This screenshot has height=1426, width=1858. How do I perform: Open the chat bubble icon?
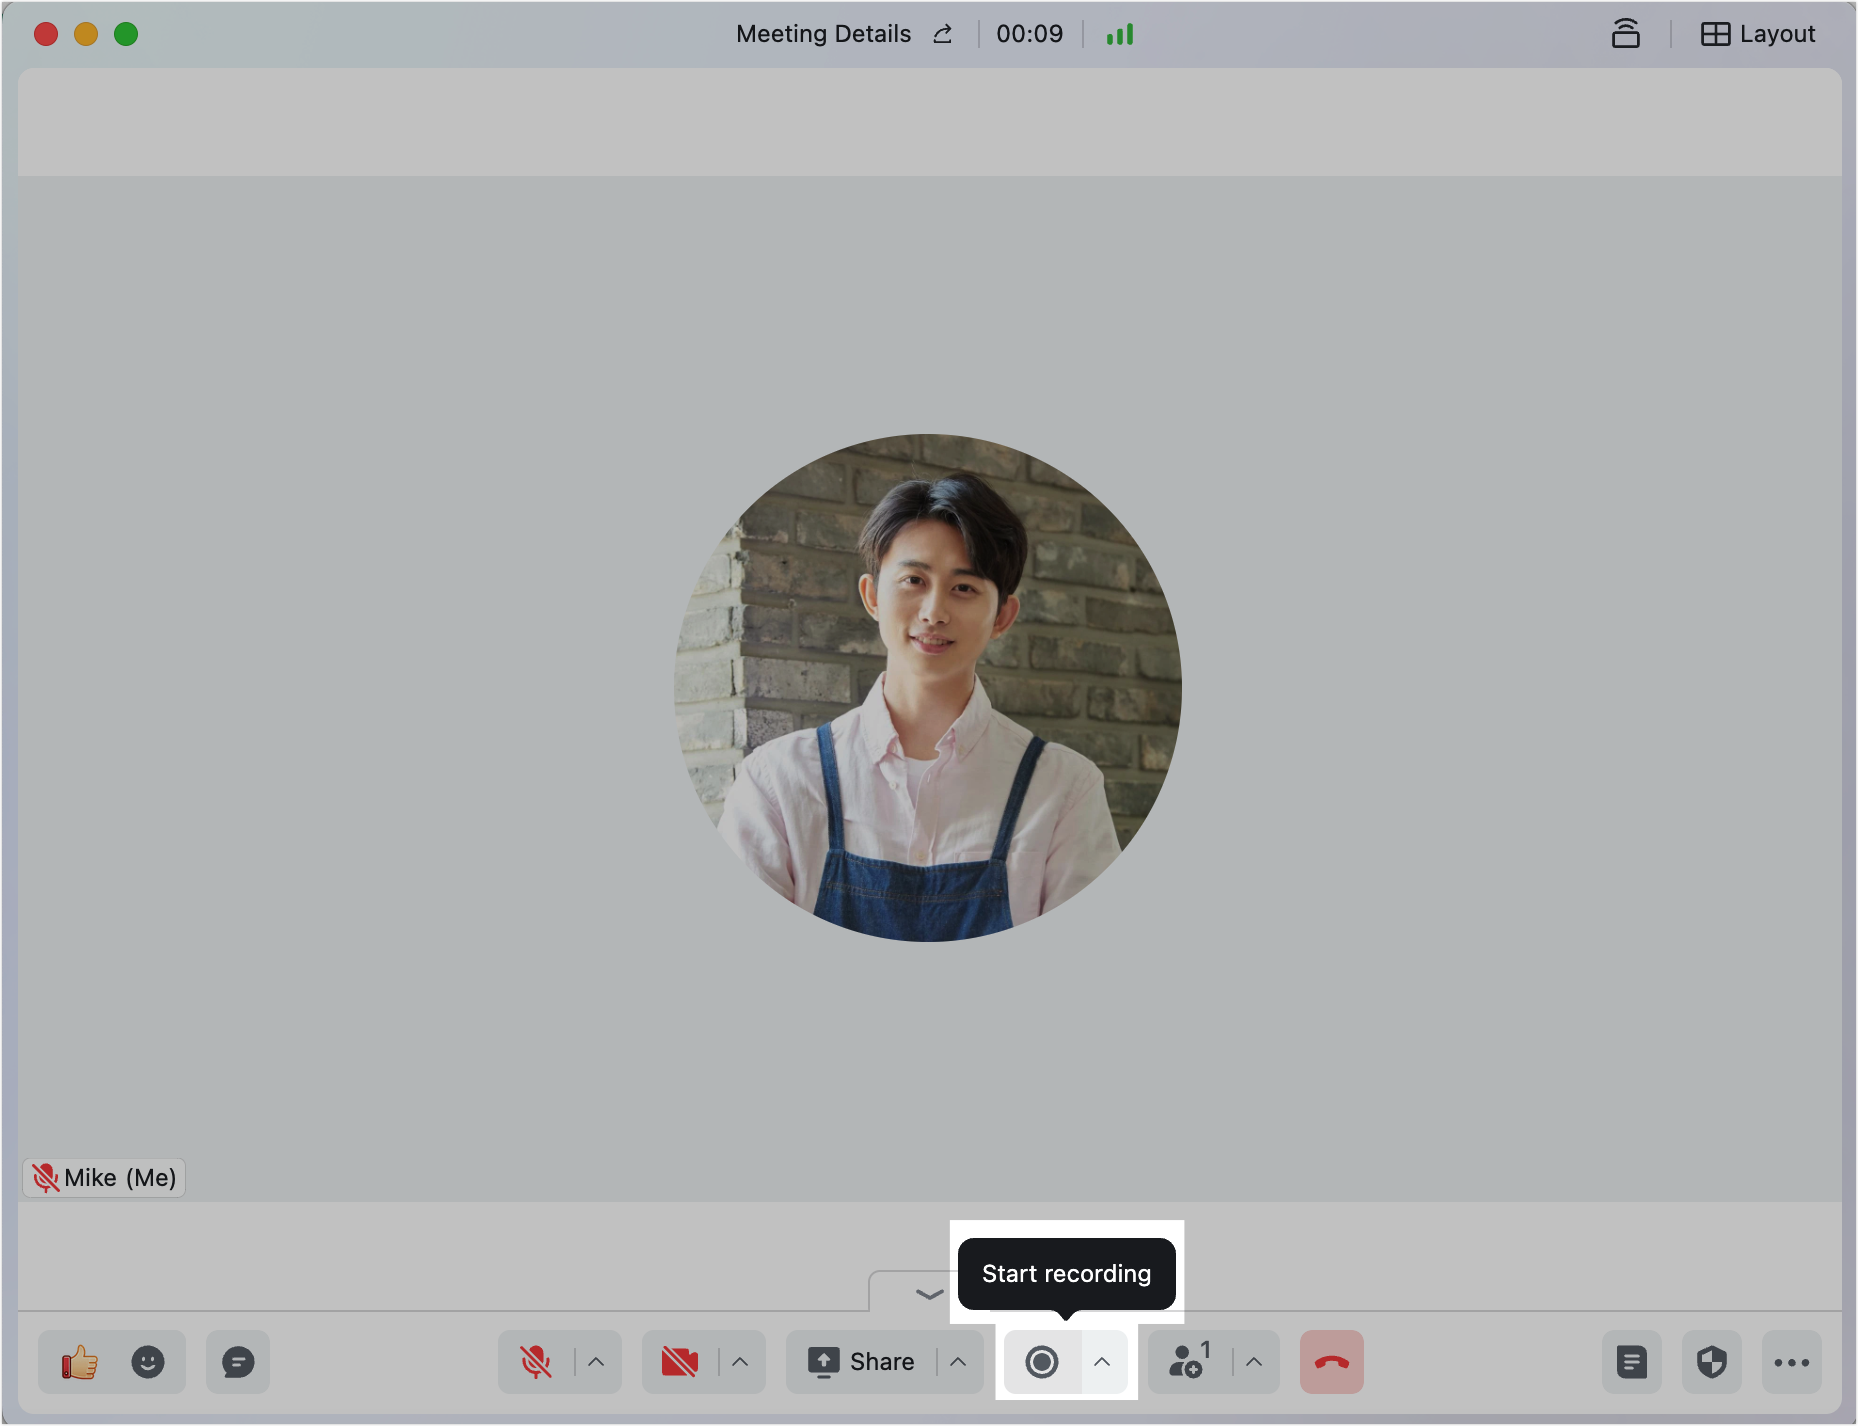238,1362
